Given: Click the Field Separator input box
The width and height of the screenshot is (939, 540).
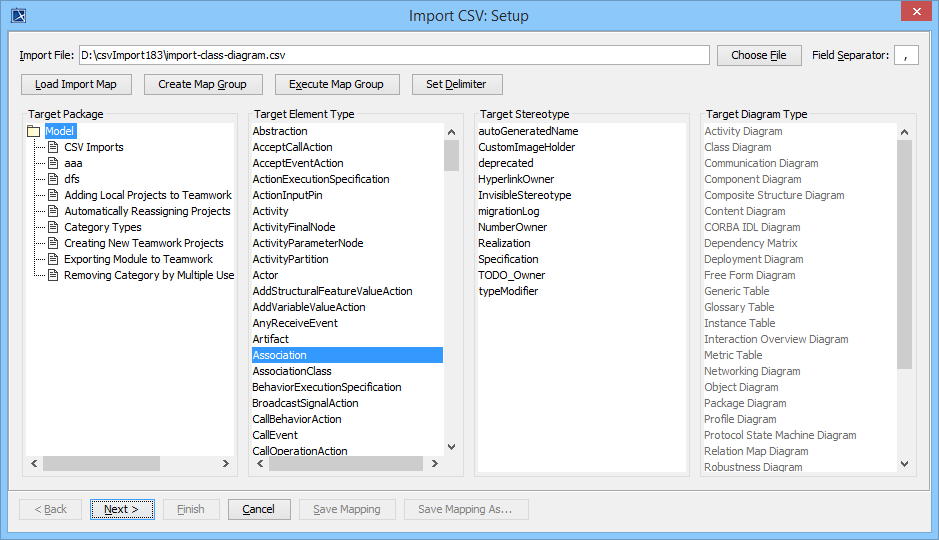Looking at the screenshot, I should (905, 55).
